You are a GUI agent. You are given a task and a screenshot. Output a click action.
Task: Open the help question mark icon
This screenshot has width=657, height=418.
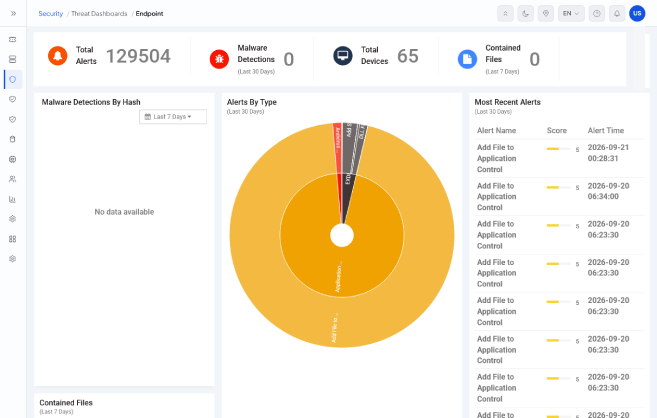coord(597,13)
